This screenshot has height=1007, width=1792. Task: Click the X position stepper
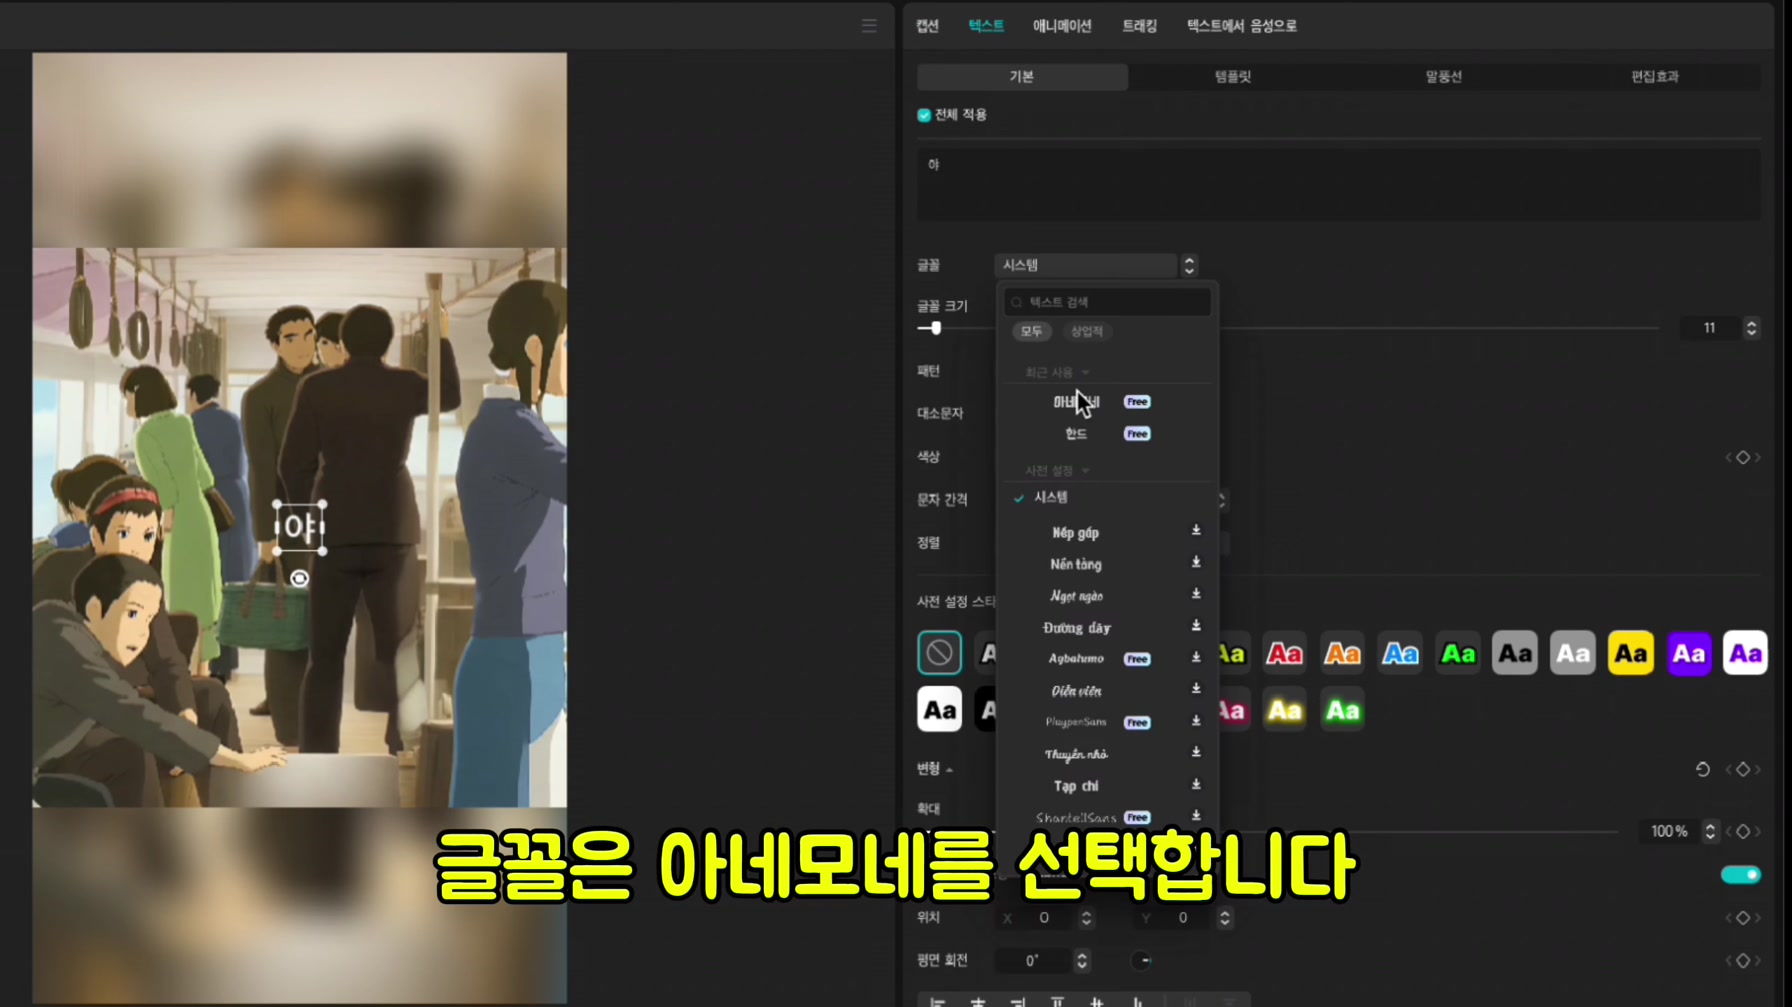point(1086,917)
